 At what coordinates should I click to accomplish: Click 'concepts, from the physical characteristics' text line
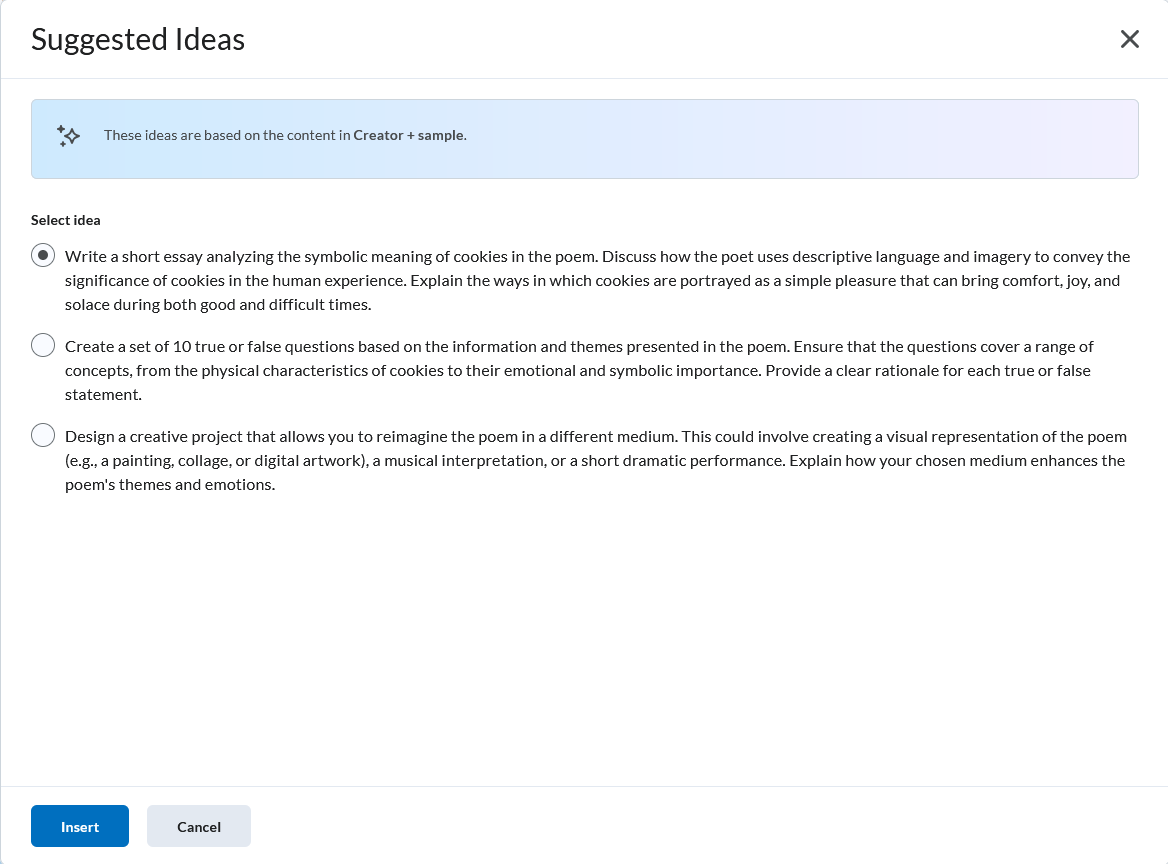click(x=577, y=371)
